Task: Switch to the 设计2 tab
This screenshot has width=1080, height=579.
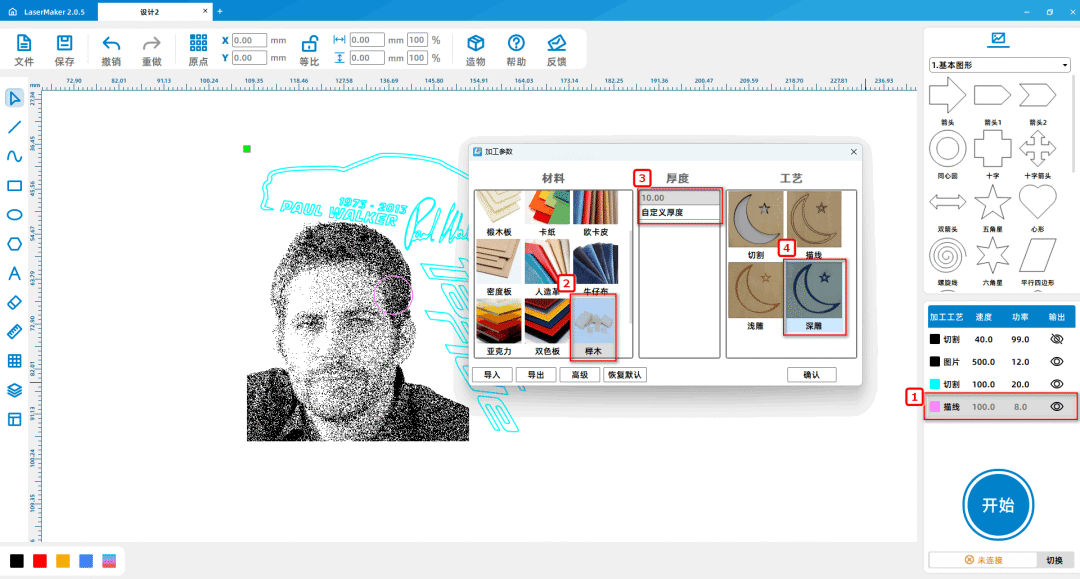Action: click(x=150, y=11)
